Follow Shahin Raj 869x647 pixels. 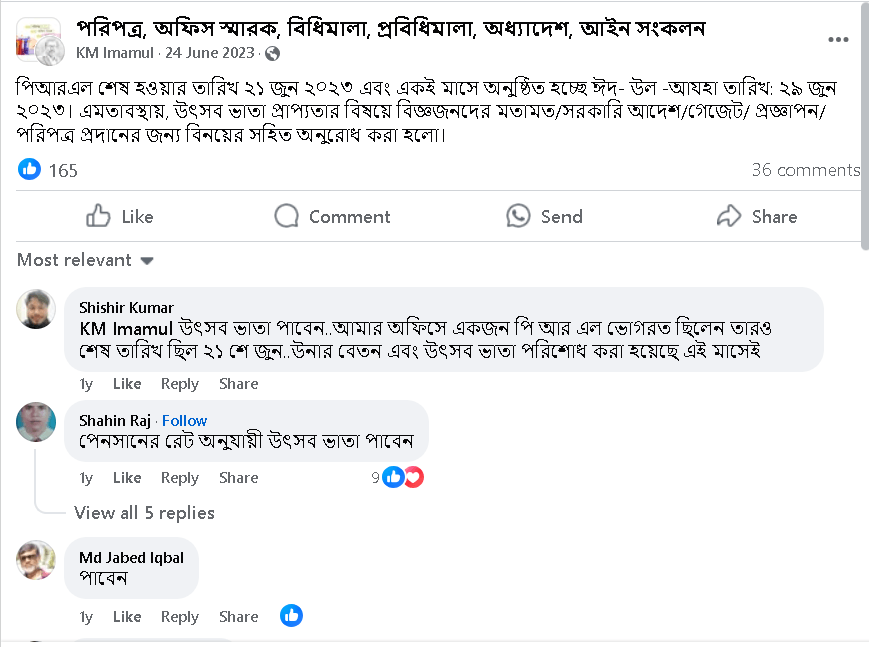tap(185, 421)
